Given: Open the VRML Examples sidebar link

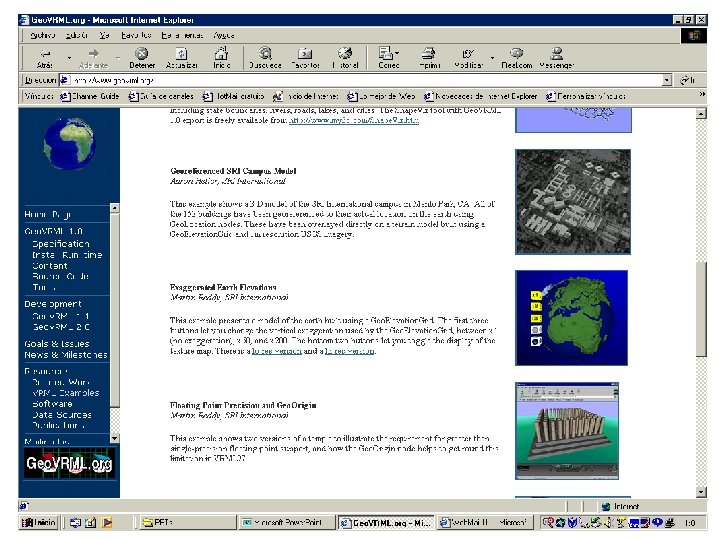Looking at the screenshot, I should (x=66, y=393).
